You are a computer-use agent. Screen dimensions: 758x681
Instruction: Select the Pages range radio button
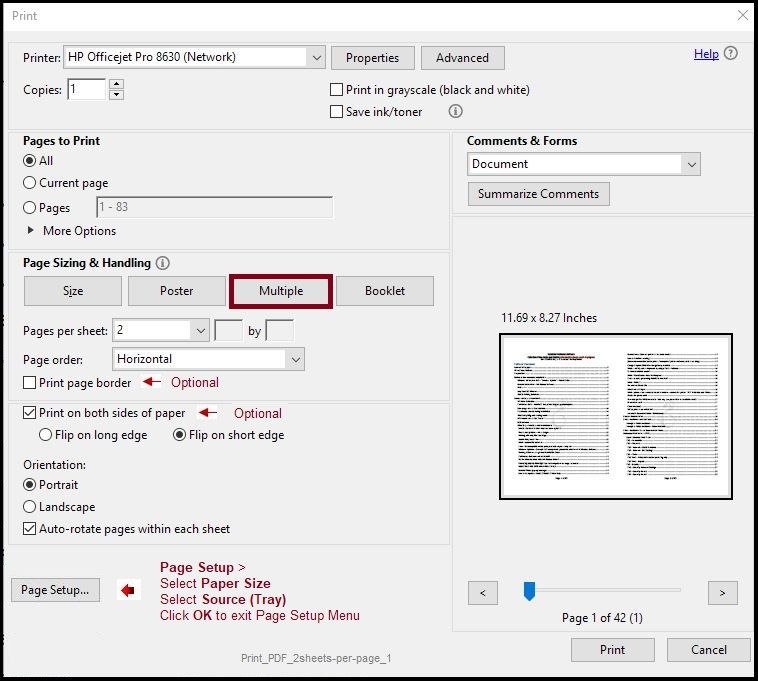29,207
